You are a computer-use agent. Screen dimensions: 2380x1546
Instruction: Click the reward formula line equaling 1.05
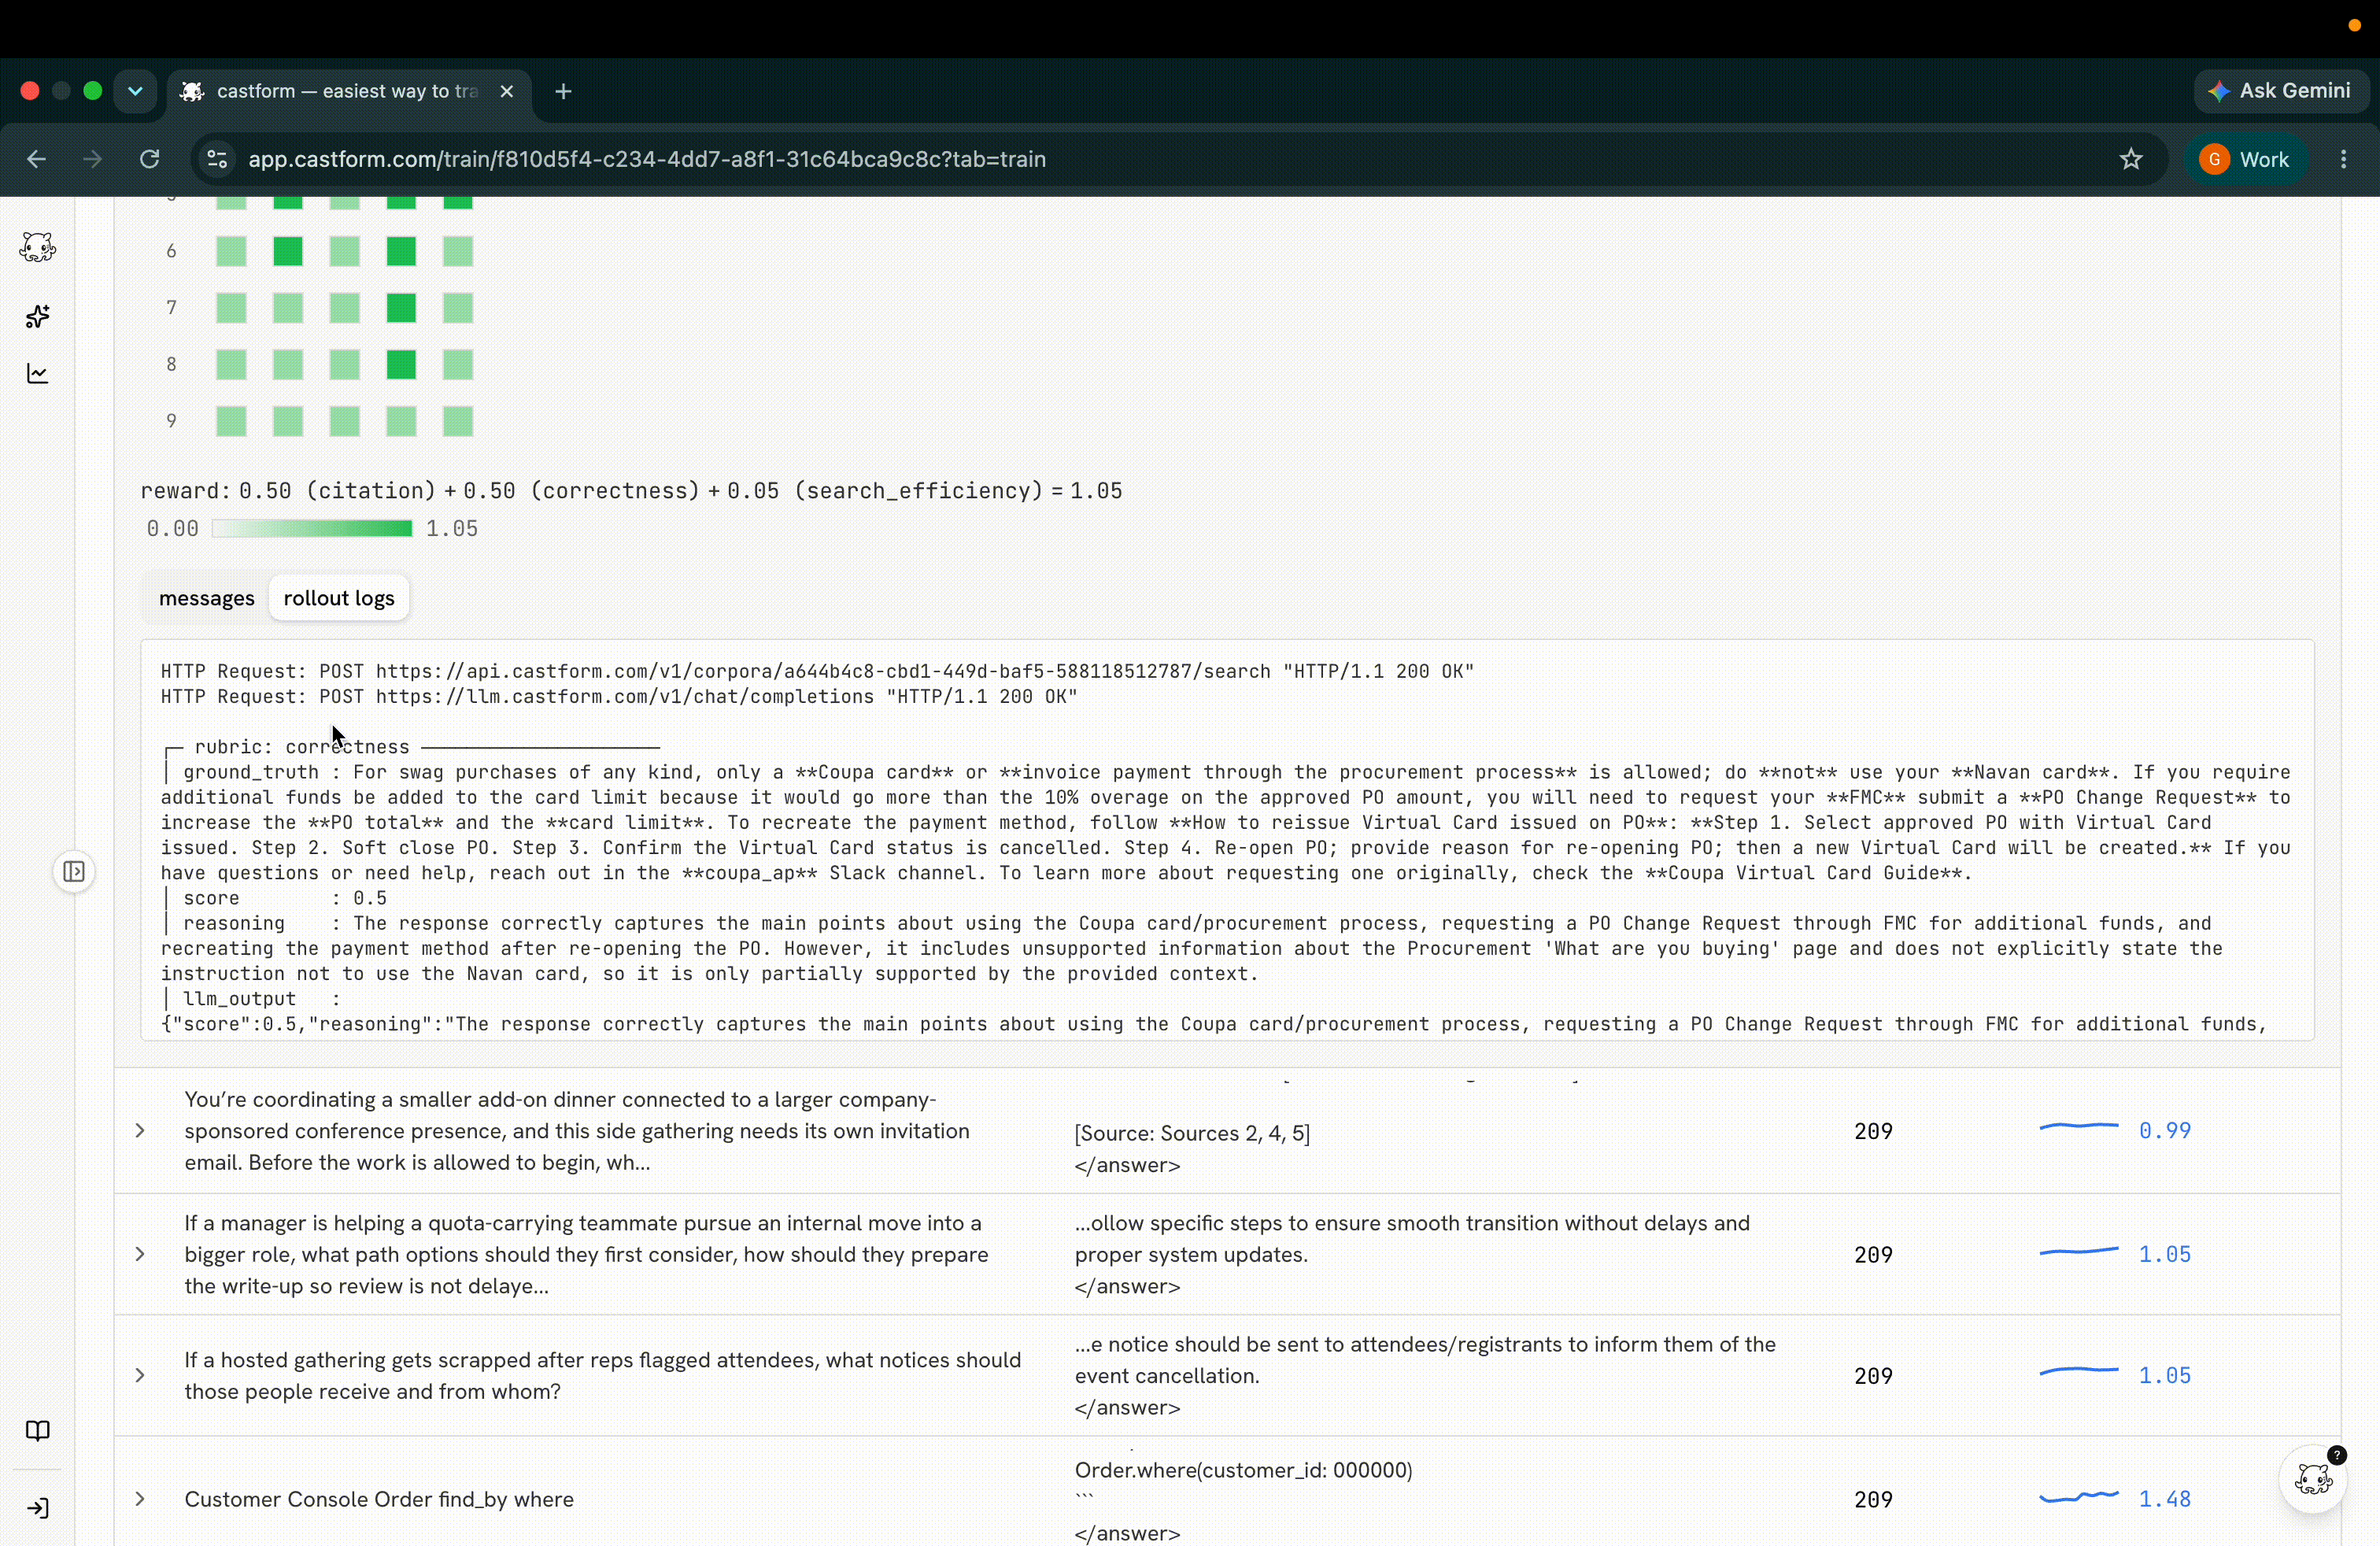631,491
